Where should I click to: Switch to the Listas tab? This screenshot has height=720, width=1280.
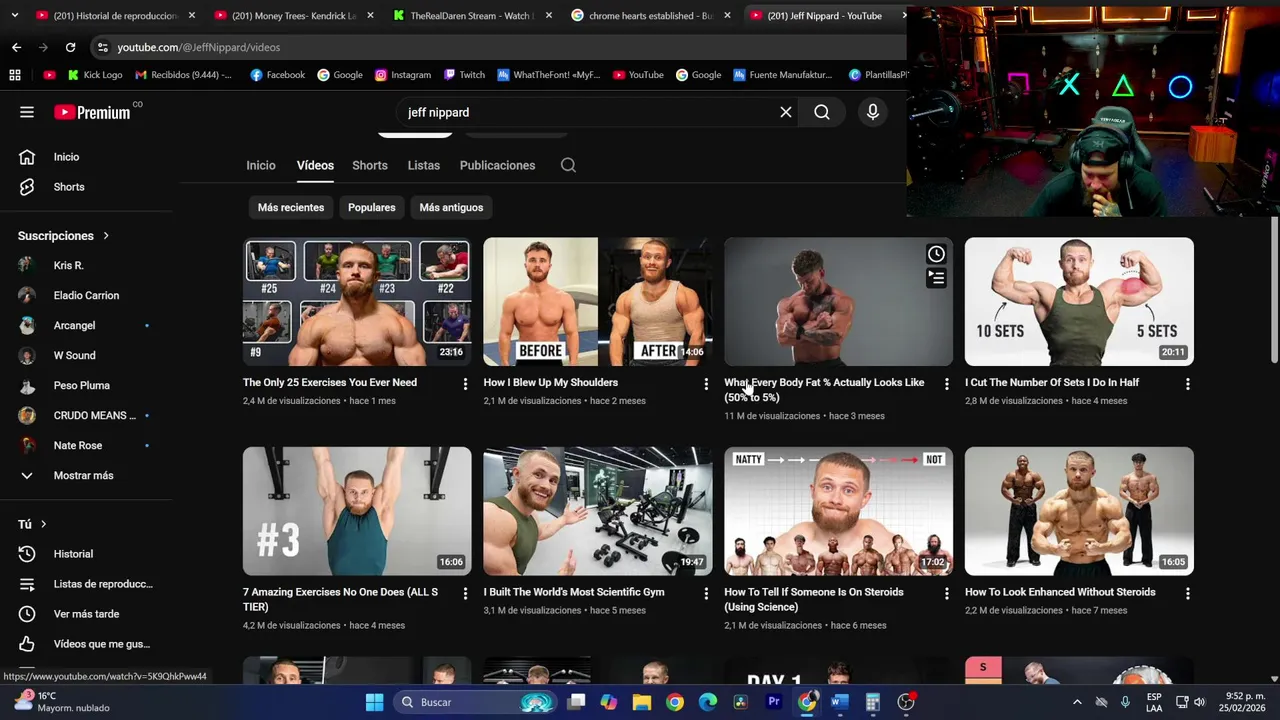pyautogui.click(x=424, y=165)
